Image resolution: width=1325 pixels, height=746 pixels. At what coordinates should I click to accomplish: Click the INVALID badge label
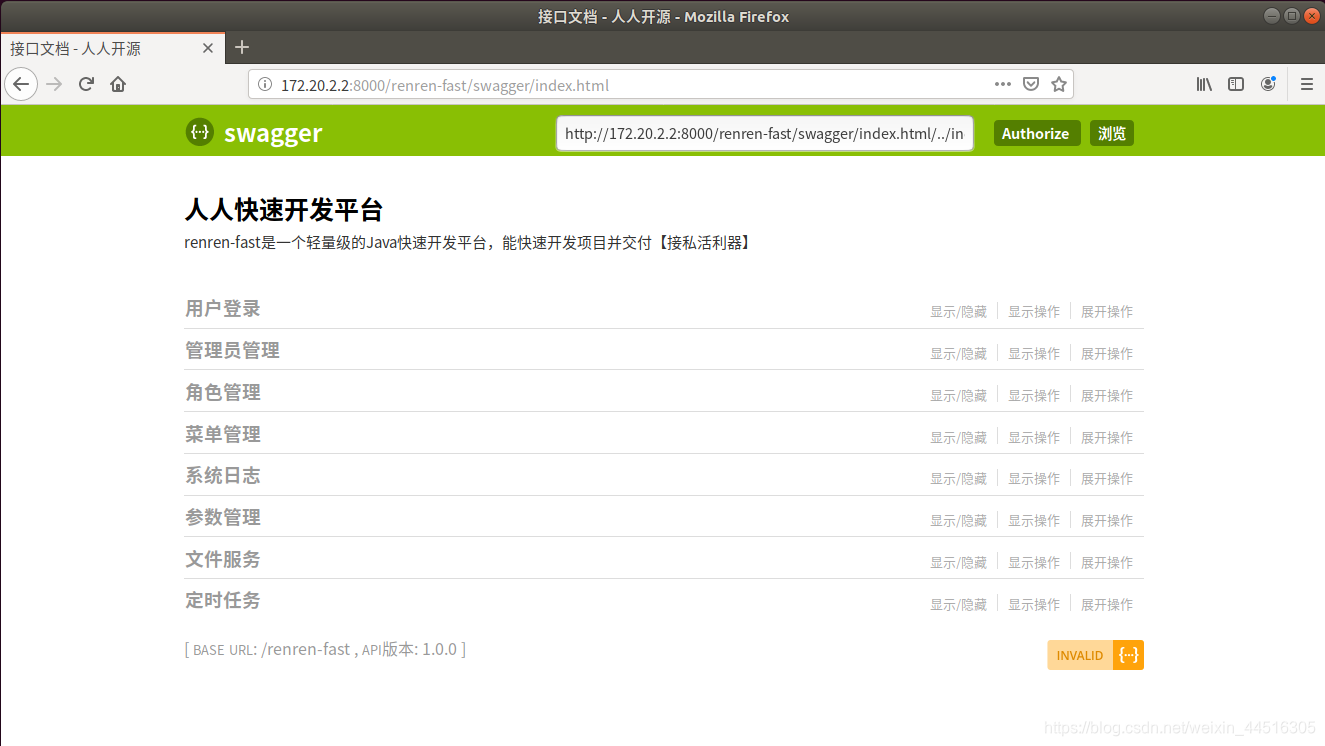coord(1080,656)
